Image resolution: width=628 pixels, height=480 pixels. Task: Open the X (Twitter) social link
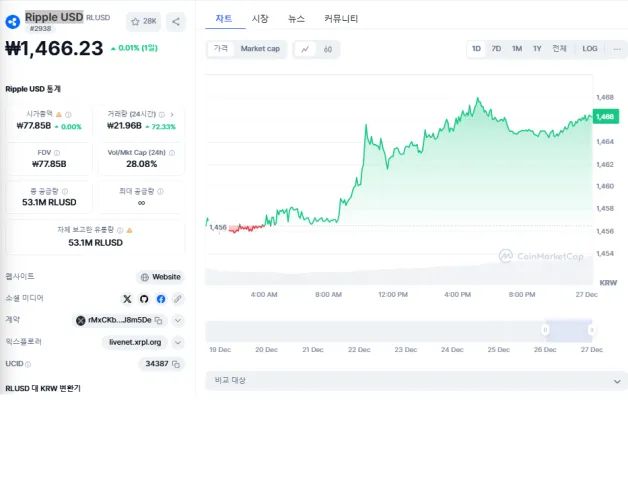(x=127, y=299)
